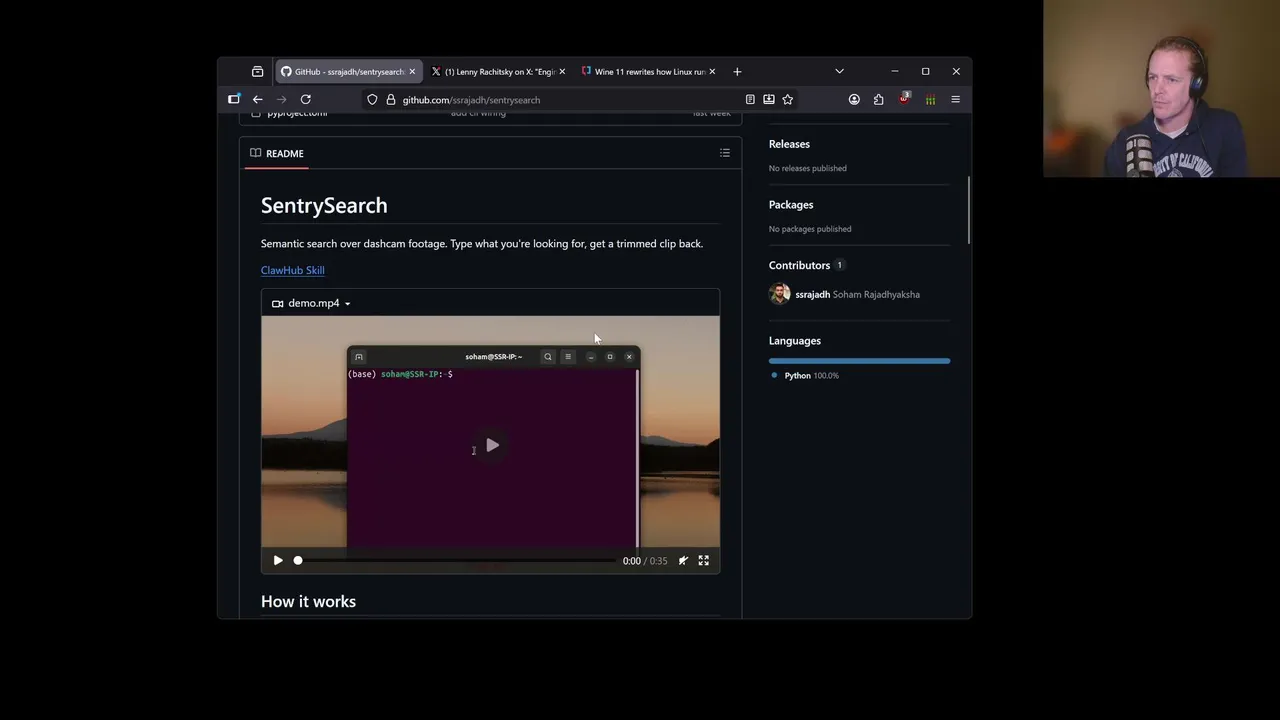Switch to the Lenny Rachitsky on X tab
1280x720 pixels.
tap(499, 71)
